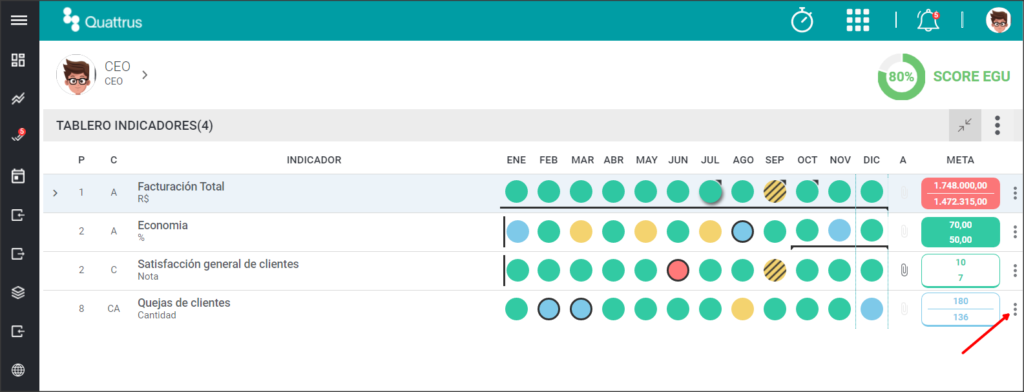This screenshot has height=392, width=1024.
Task: Open the hamburger menu
Action: click(19, 20)
